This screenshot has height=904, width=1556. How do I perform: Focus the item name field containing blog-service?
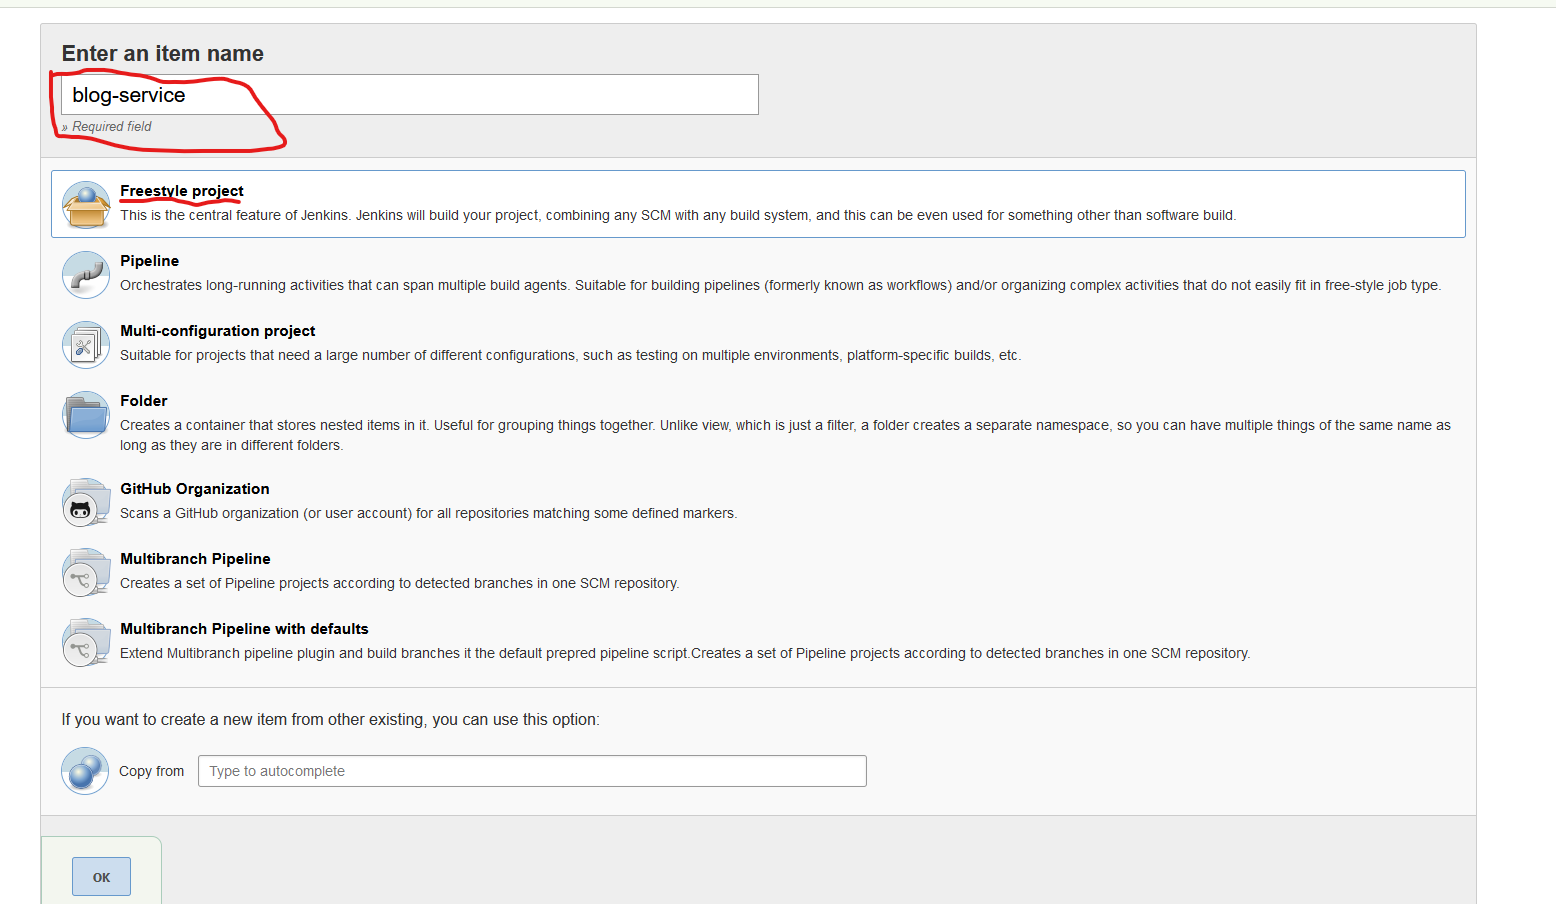click(410, 95)
